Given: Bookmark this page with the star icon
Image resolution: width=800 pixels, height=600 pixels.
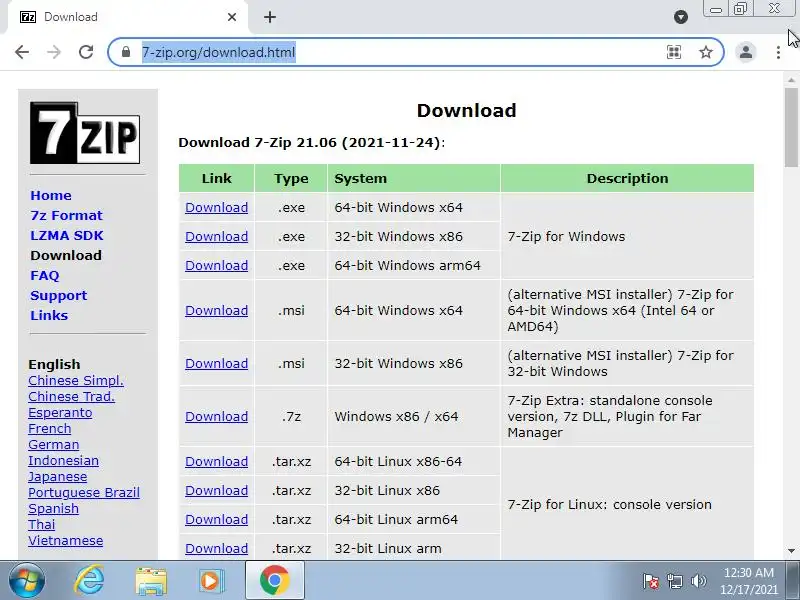Looking at the screenshot, I should [x=706, y=52].
